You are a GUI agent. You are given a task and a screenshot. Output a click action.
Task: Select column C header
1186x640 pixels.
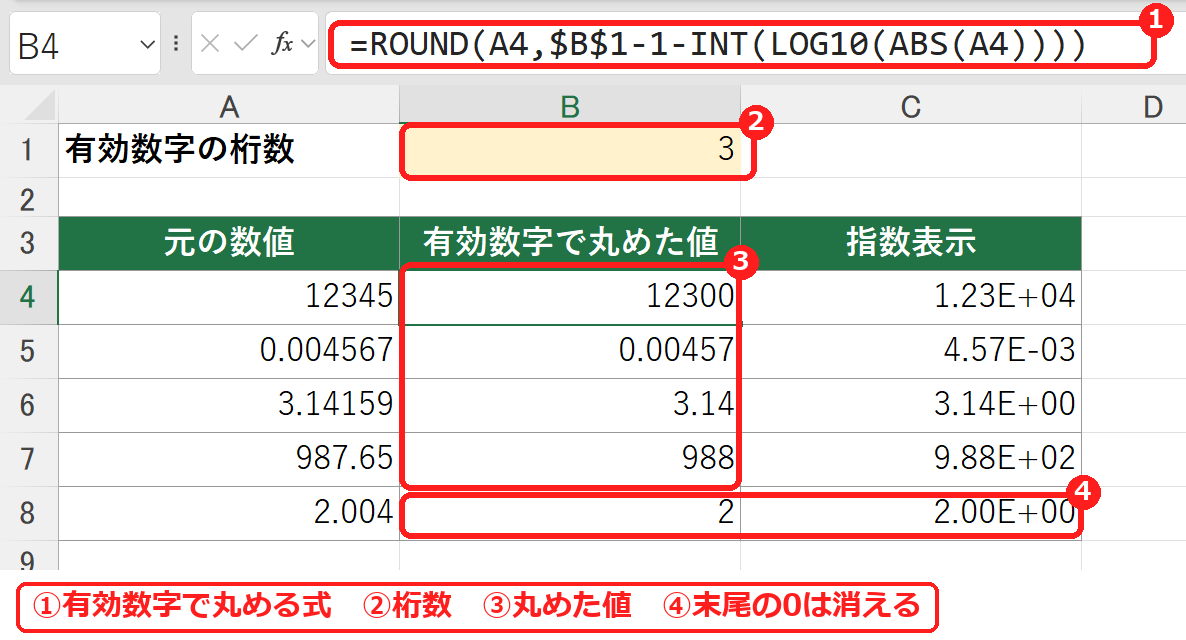pos(911,107)
